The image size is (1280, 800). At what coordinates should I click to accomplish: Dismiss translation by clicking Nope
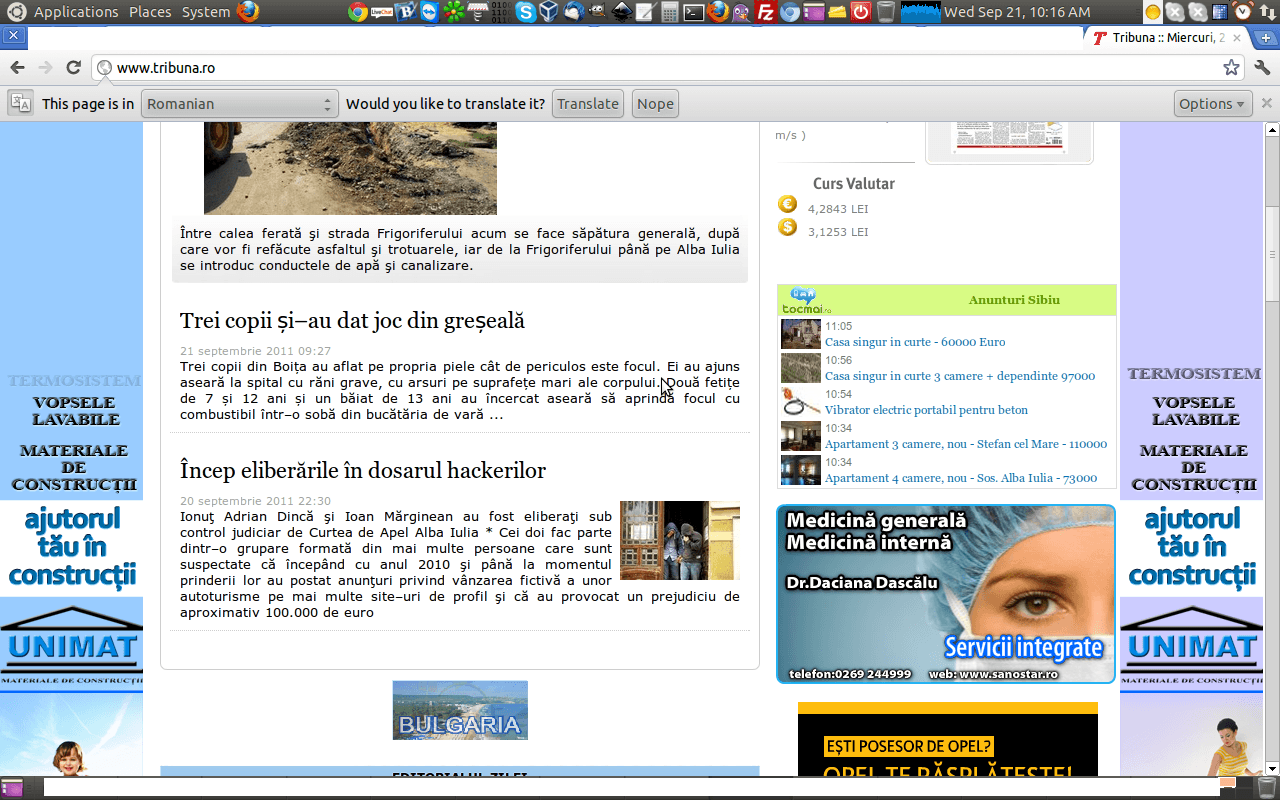655,103
